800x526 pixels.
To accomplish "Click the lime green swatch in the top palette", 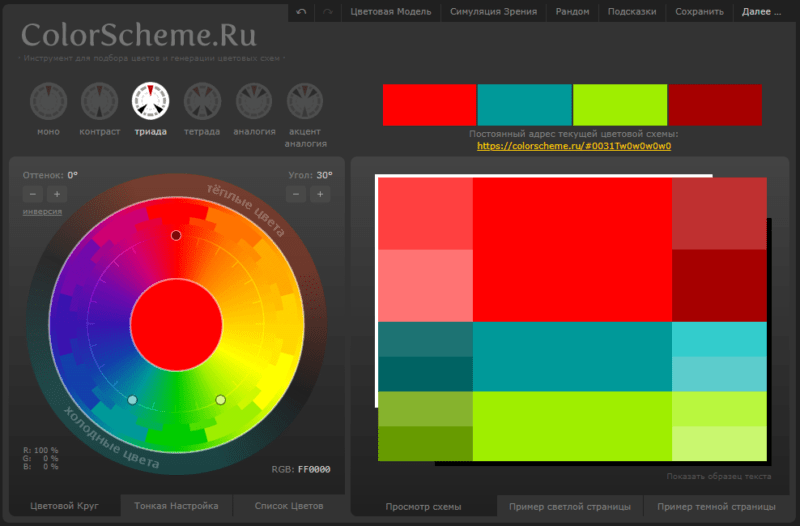I will point(620,105).
